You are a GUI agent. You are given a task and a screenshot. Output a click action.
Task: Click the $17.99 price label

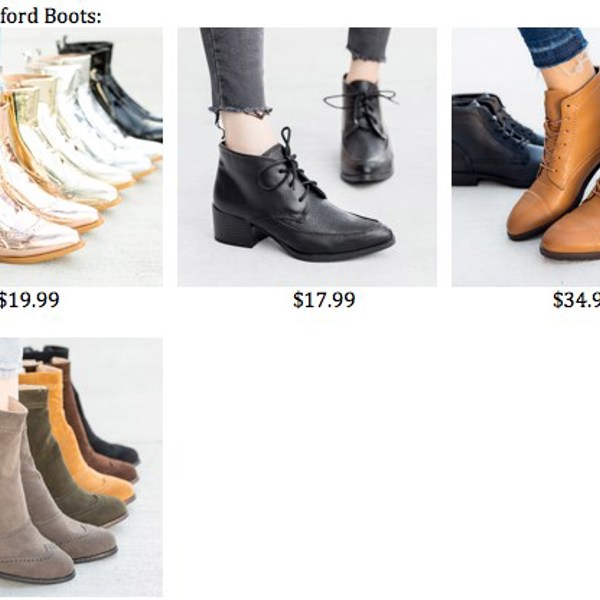click(324, 300)
